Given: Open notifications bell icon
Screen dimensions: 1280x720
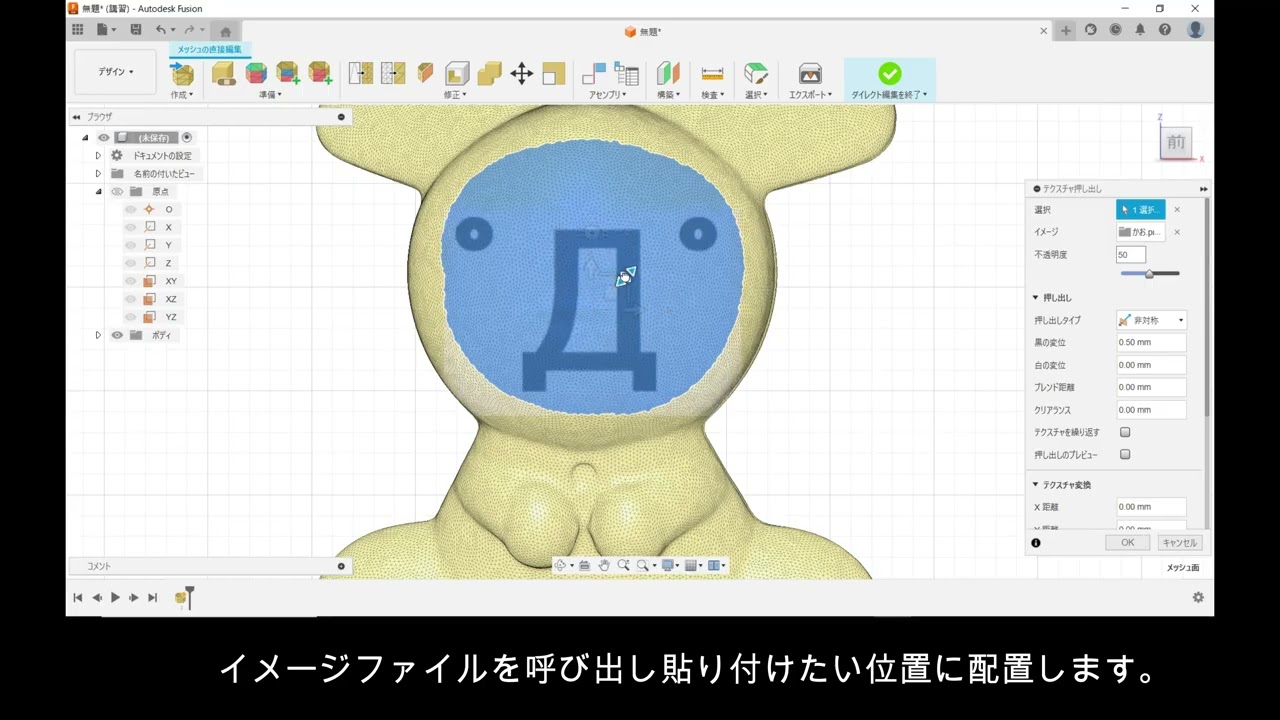Looking at the screenshot, I should tap(1140, 30).
